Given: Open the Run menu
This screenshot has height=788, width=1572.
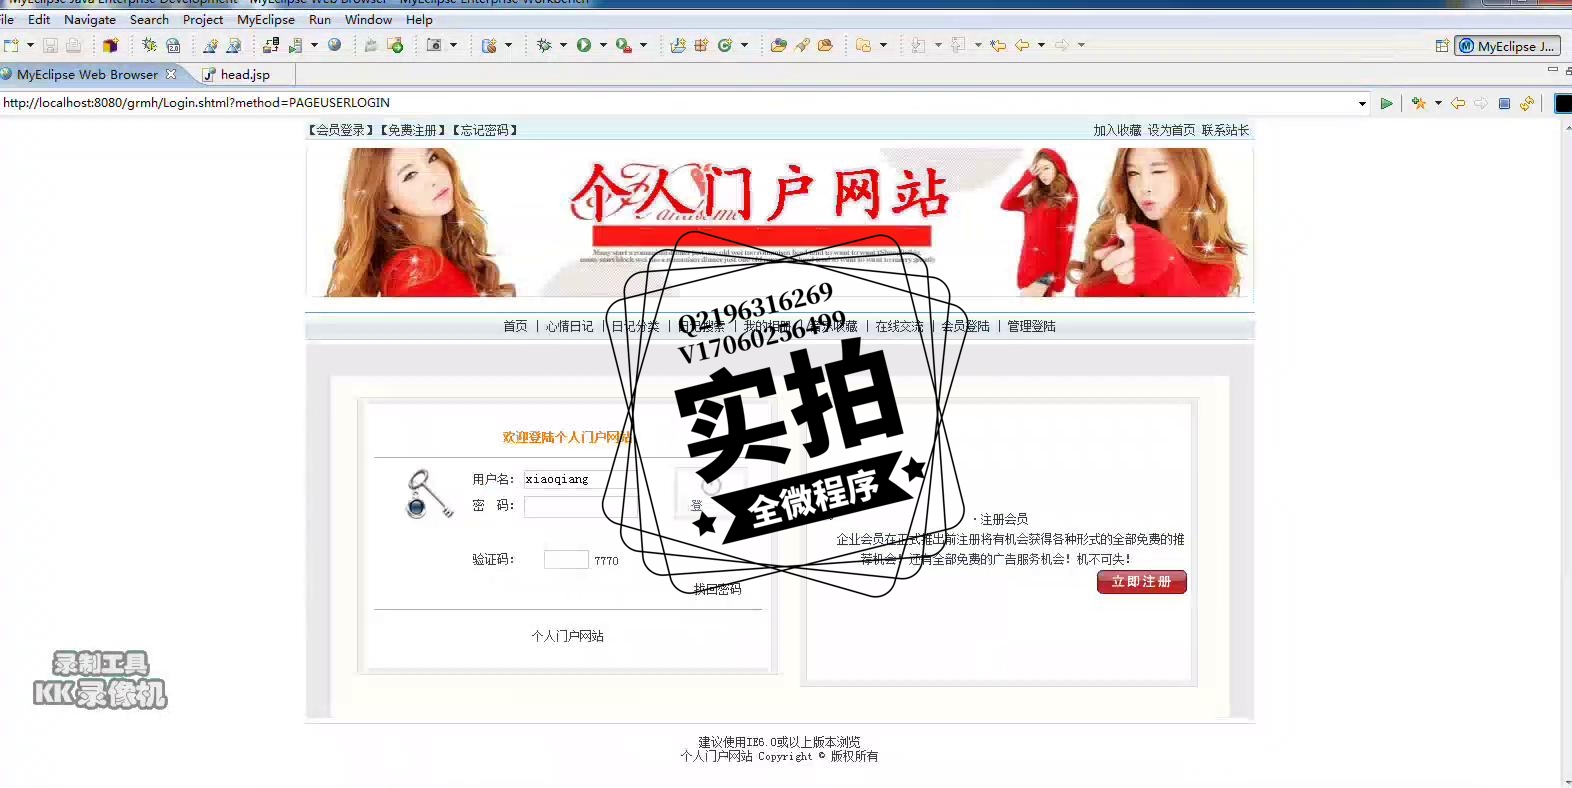Looking at the screenshot, I should [320, 19].
